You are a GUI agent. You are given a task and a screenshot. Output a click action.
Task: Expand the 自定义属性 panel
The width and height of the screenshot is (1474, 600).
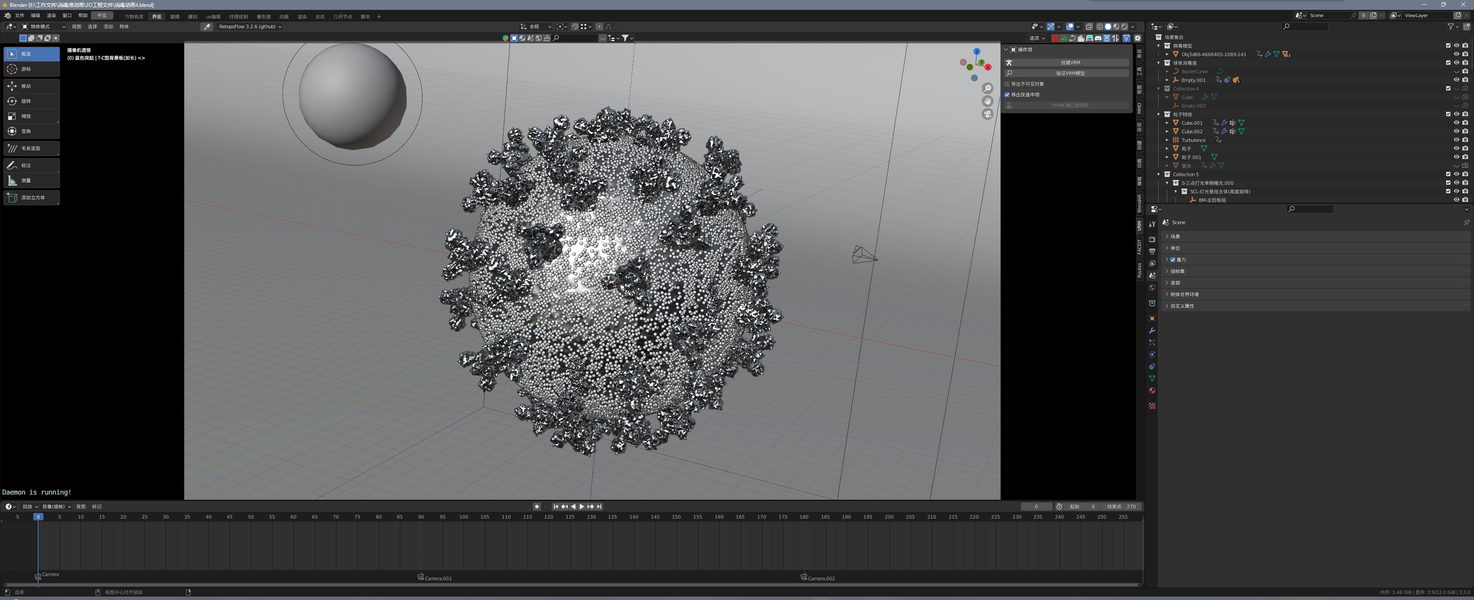[1316, 306]
